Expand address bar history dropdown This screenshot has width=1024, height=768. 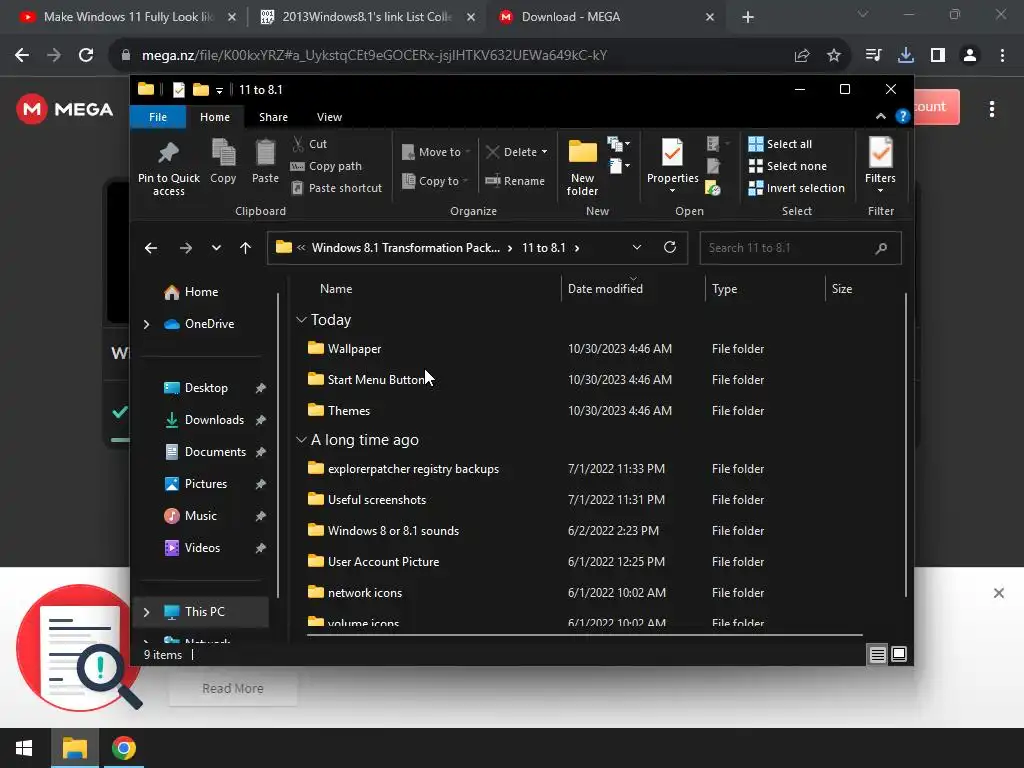pos(637,248)
